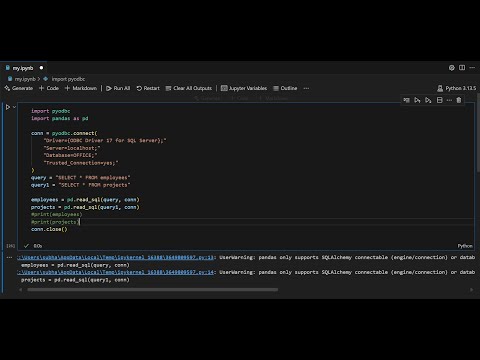Open the editor More Actions ellipsis
480x360 pixels.
tap(472, 68)
